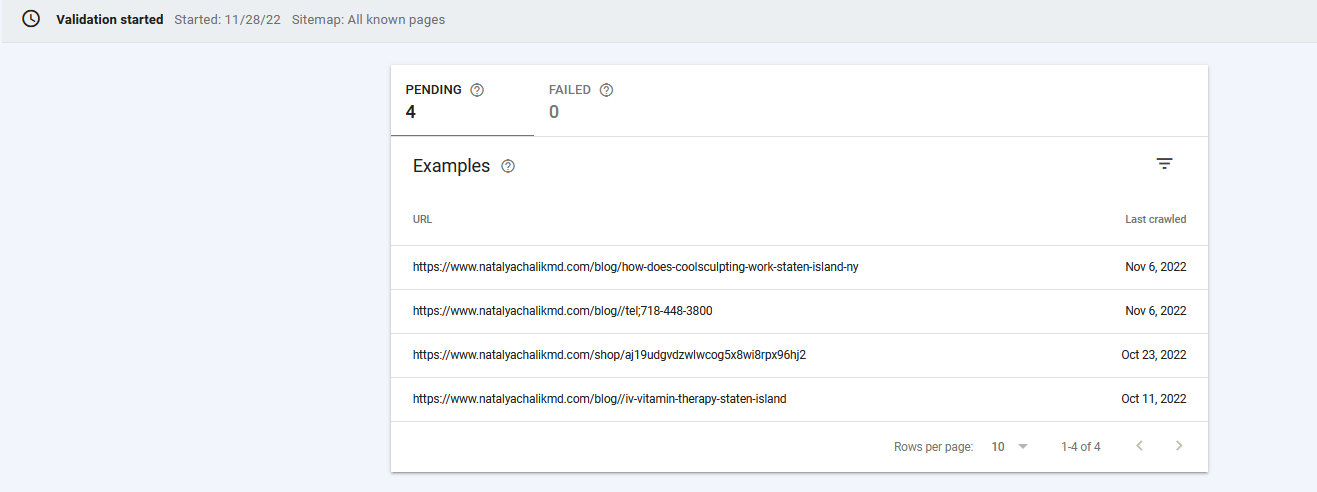Go to previous page with left chevron
Image resolution: width=1317 pixels, height=492 pixels.
pos(1139,446)
